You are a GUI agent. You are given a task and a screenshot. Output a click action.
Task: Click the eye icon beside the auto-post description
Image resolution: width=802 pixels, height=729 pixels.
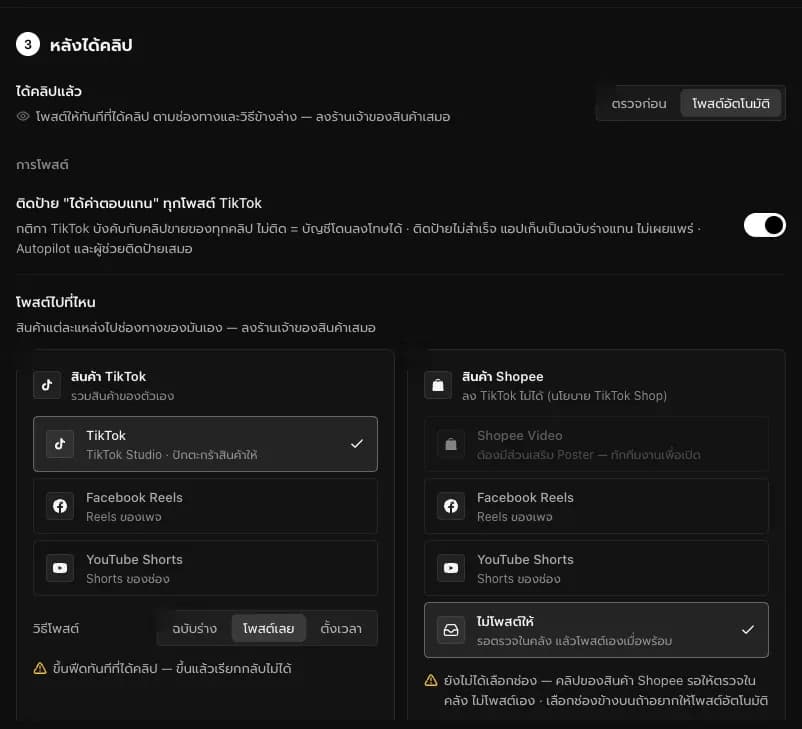(23, 116)
